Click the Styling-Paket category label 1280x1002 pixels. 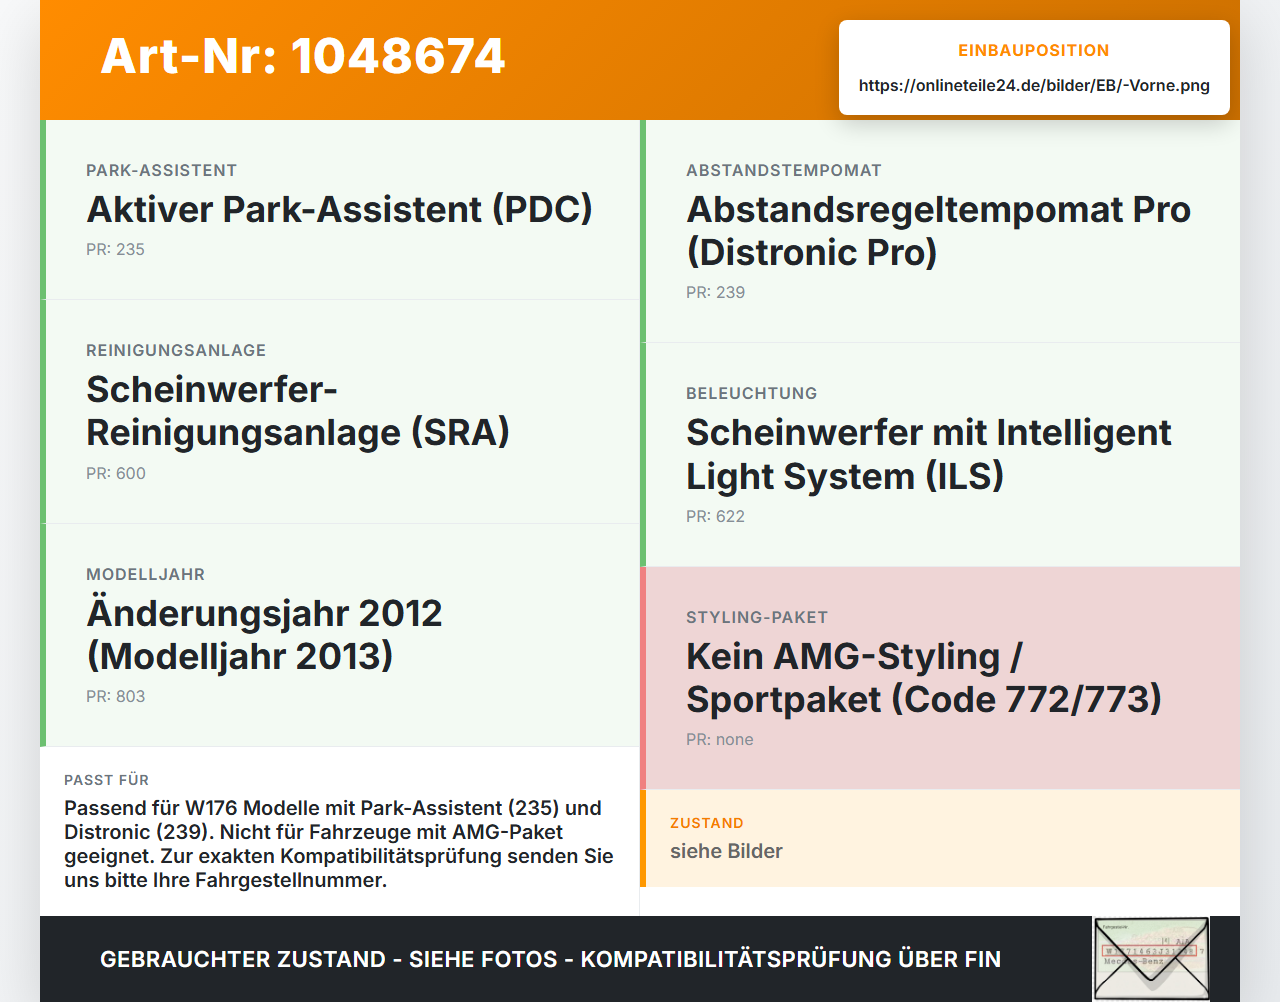pos(757,617)
